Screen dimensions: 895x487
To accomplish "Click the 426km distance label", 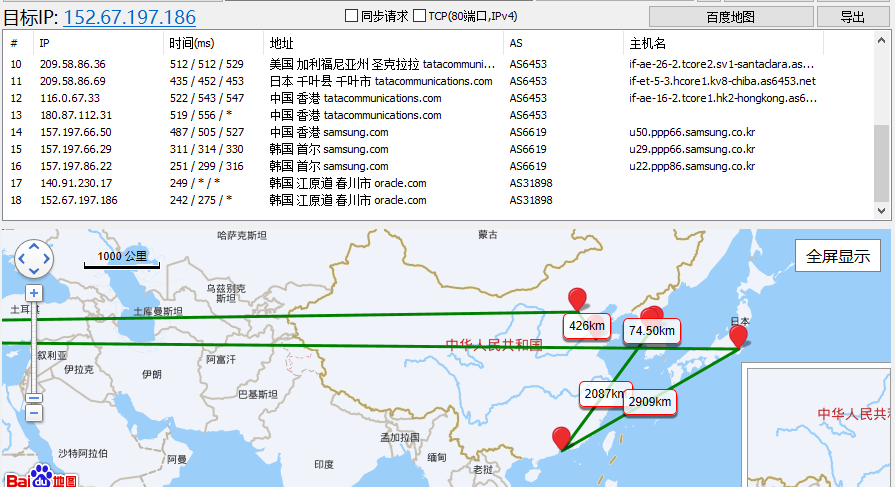I will 587,326.
